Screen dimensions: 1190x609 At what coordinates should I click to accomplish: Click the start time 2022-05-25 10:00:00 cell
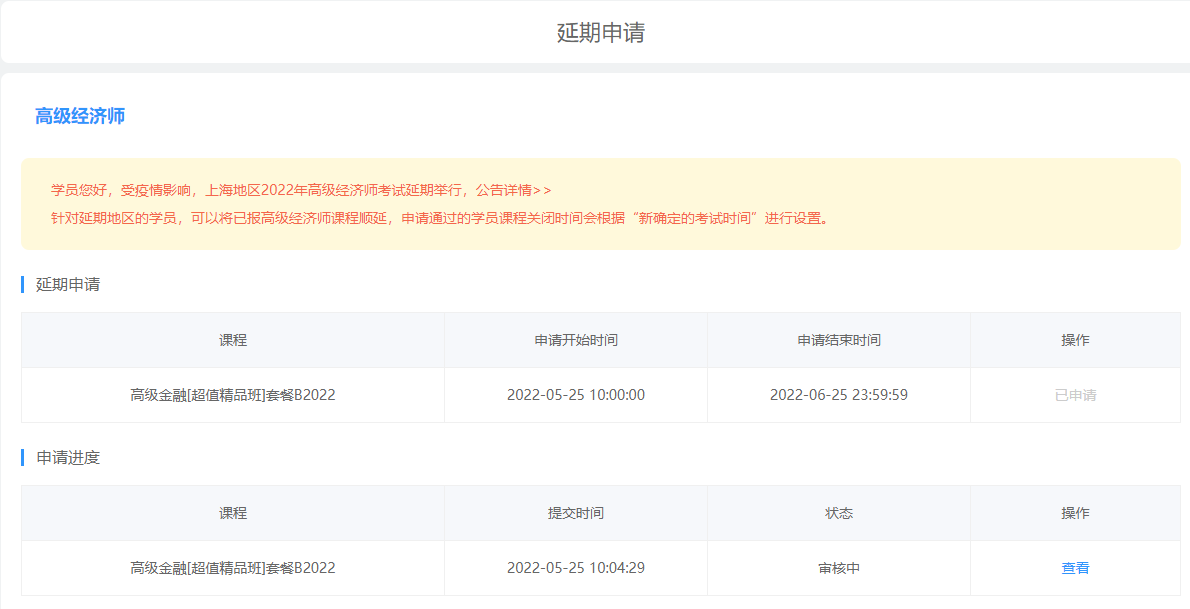click(576, 395)
